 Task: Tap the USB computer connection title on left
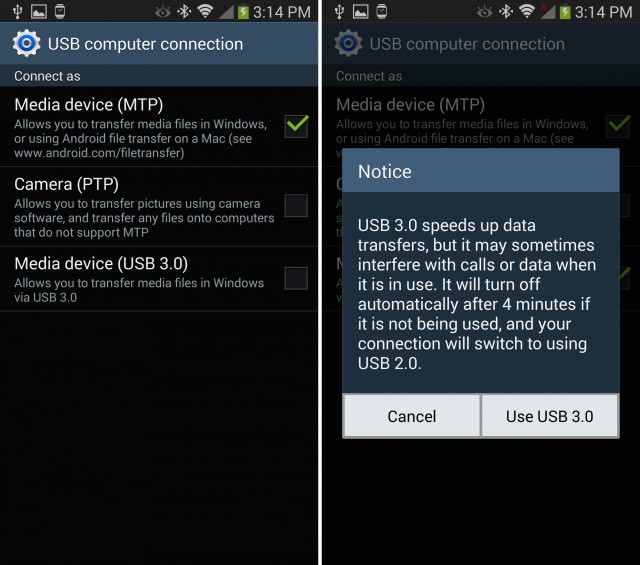point(145,44)
